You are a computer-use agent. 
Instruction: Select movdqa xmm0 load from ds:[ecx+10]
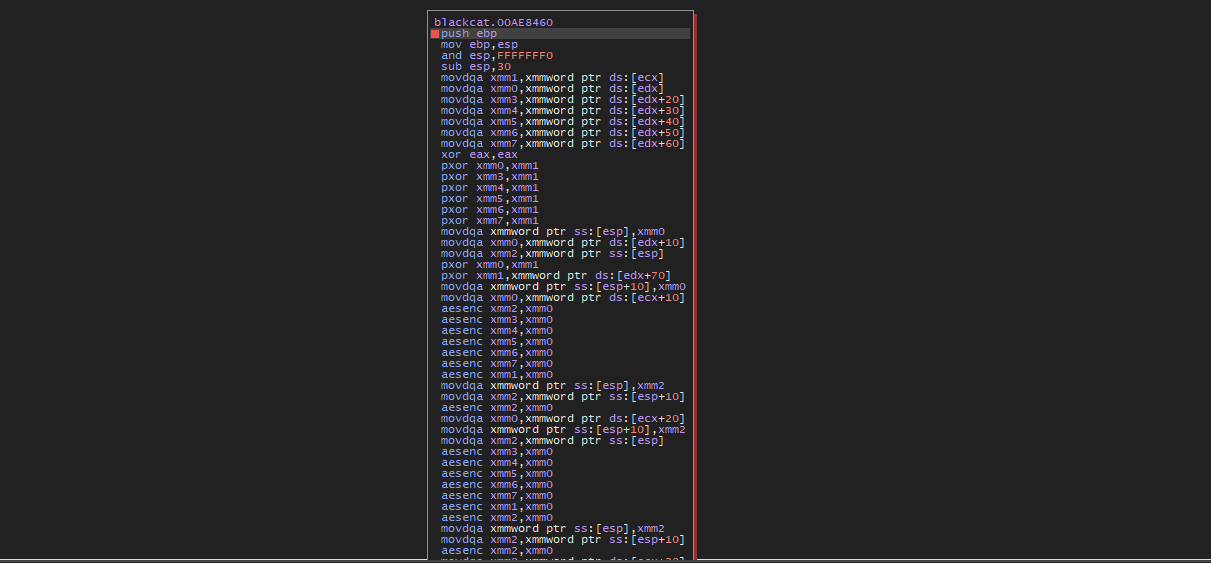[562, 298]
